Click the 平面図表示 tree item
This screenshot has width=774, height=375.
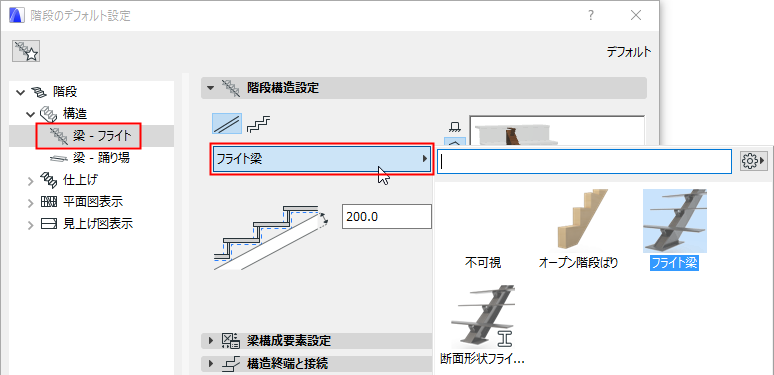coord(93,202)
